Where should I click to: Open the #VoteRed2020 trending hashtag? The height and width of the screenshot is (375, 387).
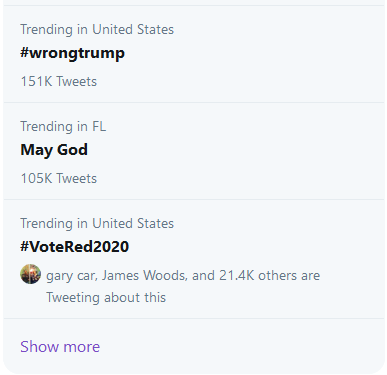pyautogui.click(x=74, y=247)
